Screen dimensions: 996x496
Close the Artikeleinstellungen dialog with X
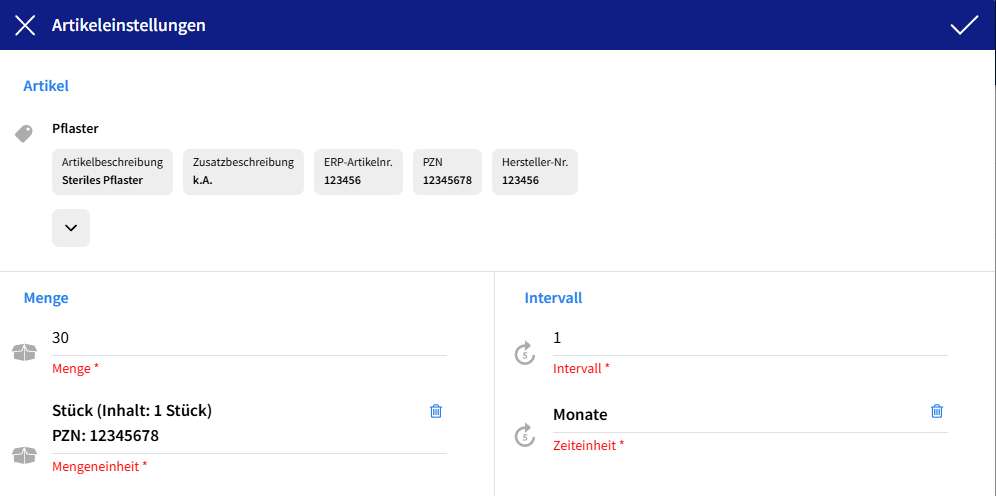(x=25, y=25)
